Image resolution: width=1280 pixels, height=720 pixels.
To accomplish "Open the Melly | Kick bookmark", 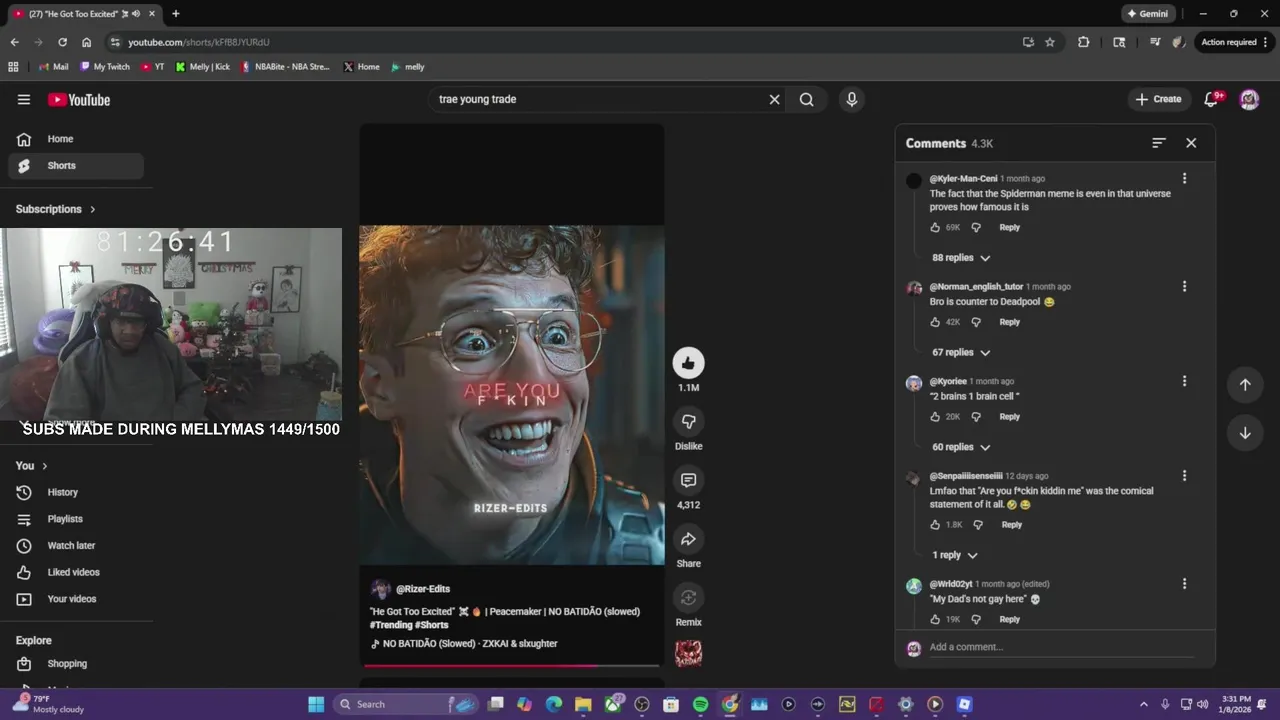I will point(202,67).
